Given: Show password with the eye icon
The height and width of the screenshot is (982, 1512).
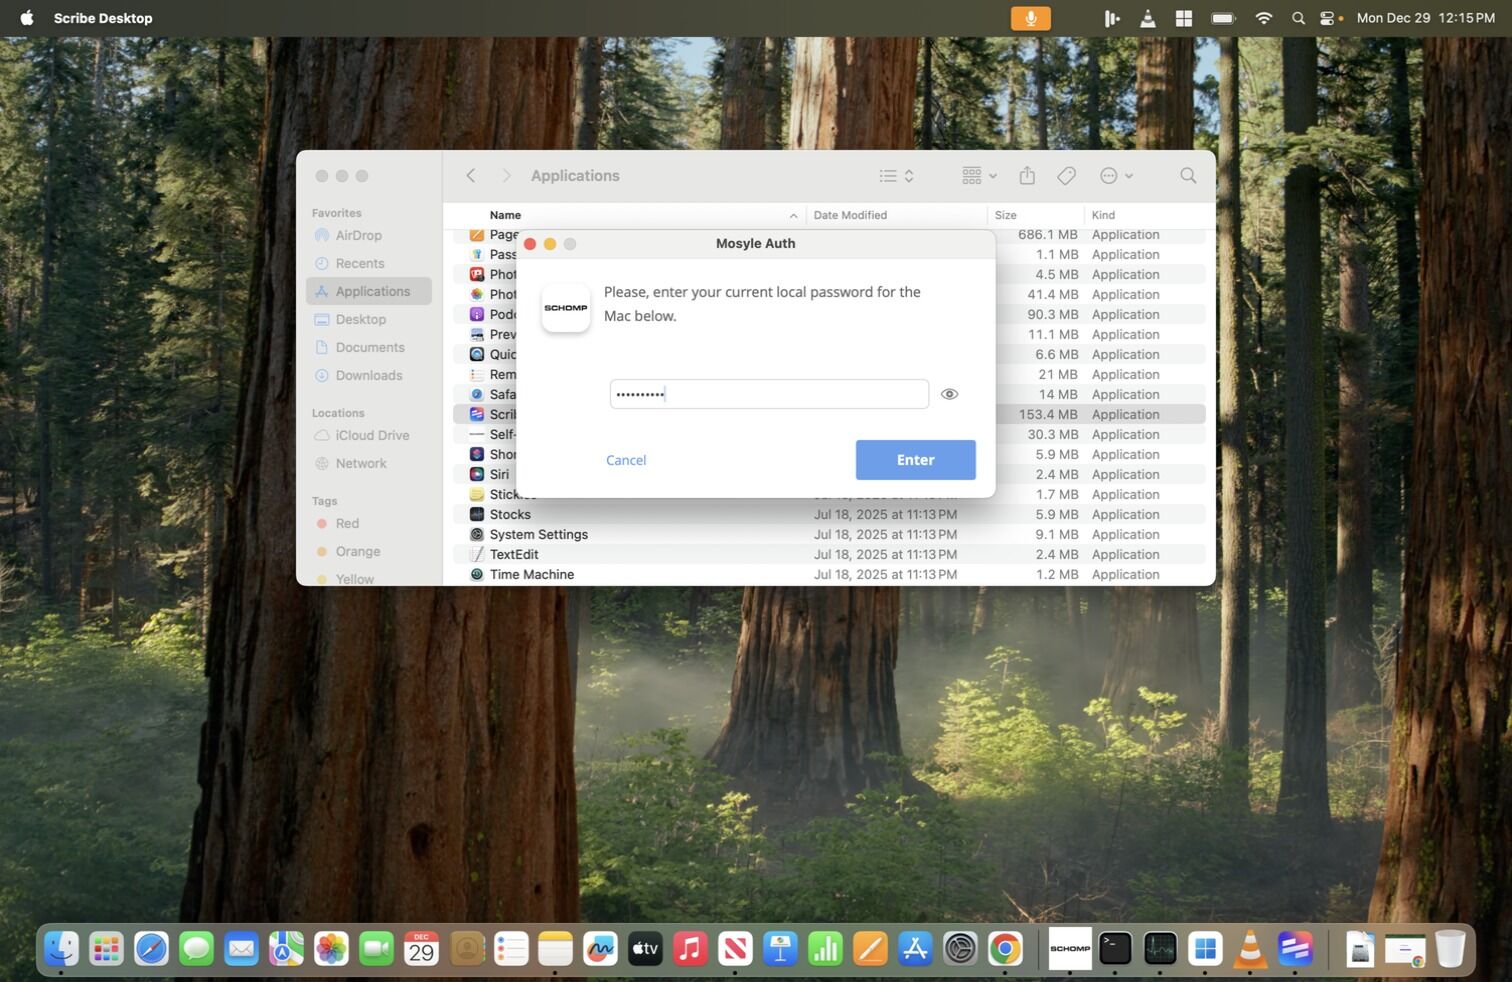Looking at the screenshot, I should coord(949,394).
